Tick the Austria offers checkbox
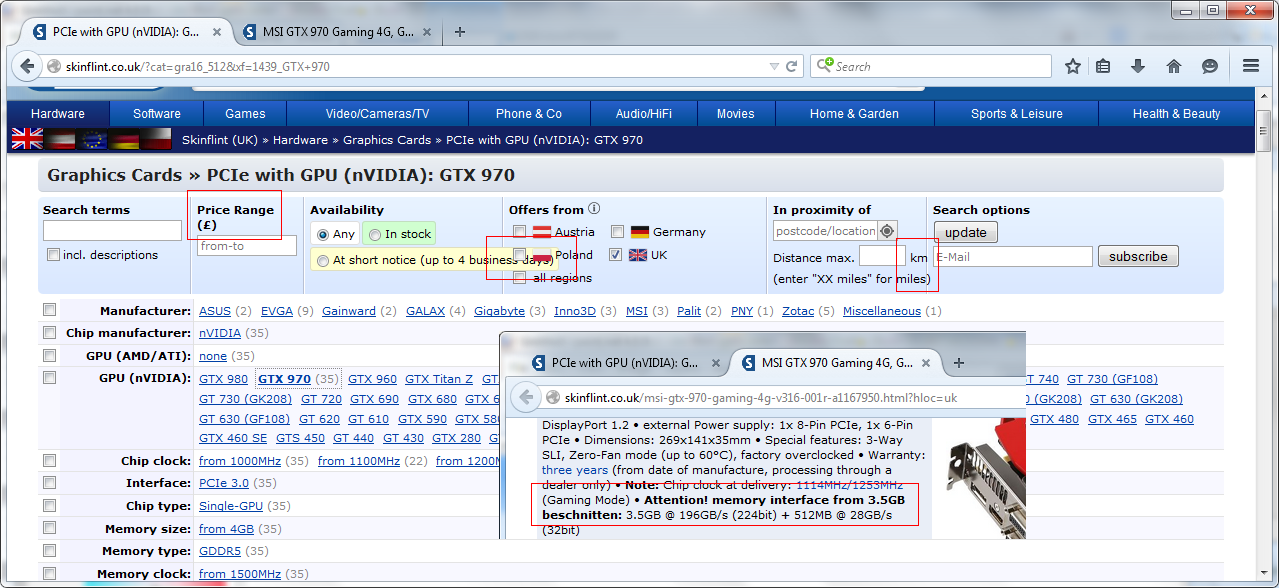 click(519, 232)
